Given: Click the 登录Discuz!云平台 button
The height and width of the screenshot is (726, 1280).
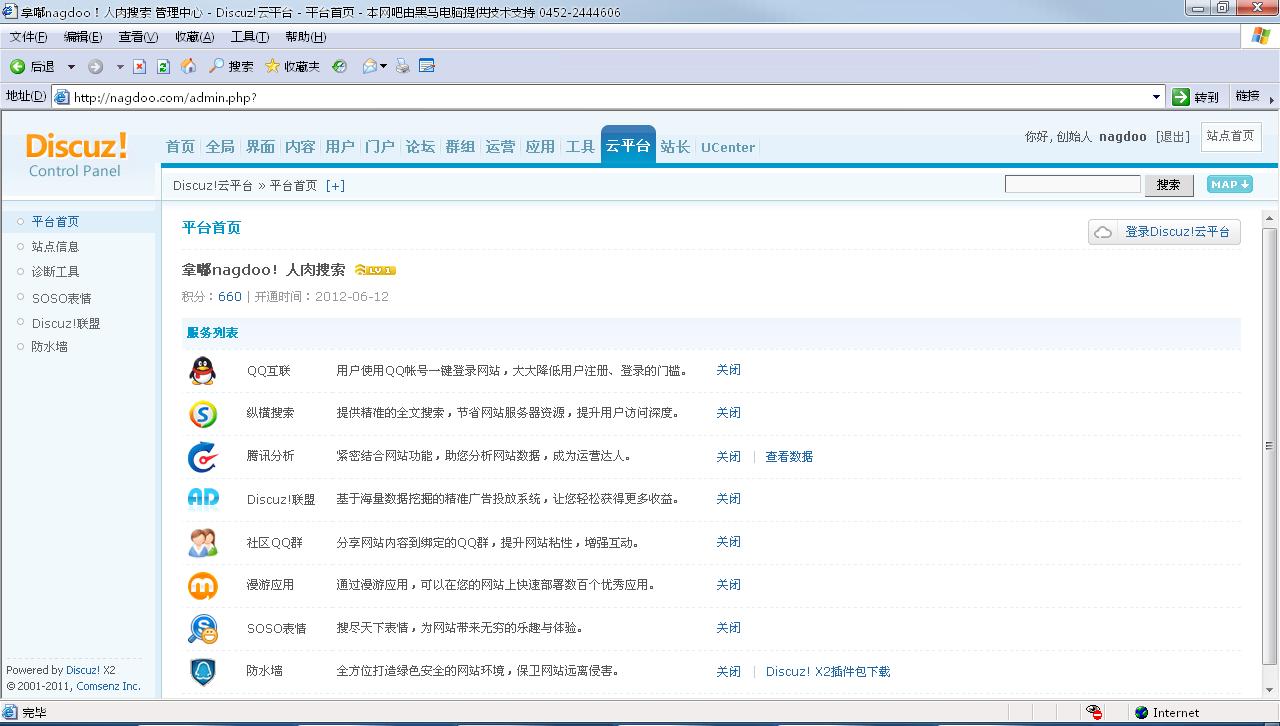Looking at the screenshot, I should (x=1164, y=232).
